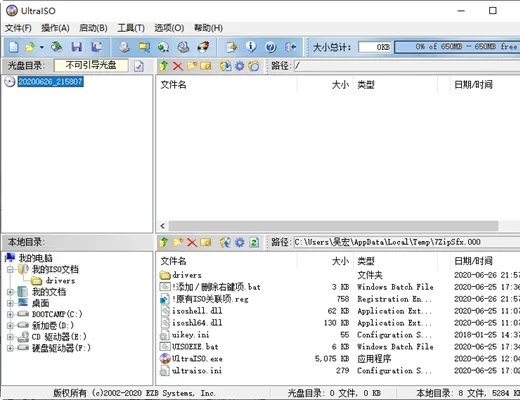Screen dimensions: 520x400
Task: Click the blue Properties info icon
Action: pyautogui.click(x=251, y=47)
